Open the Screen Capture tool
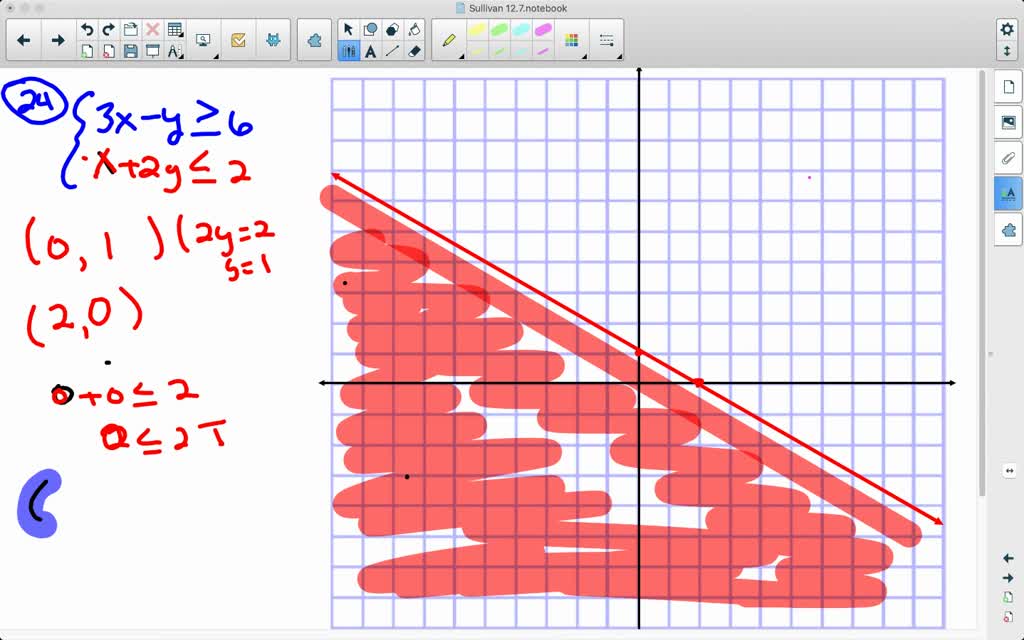Screen dimensions: 1024x640 (x=203, y=38)
